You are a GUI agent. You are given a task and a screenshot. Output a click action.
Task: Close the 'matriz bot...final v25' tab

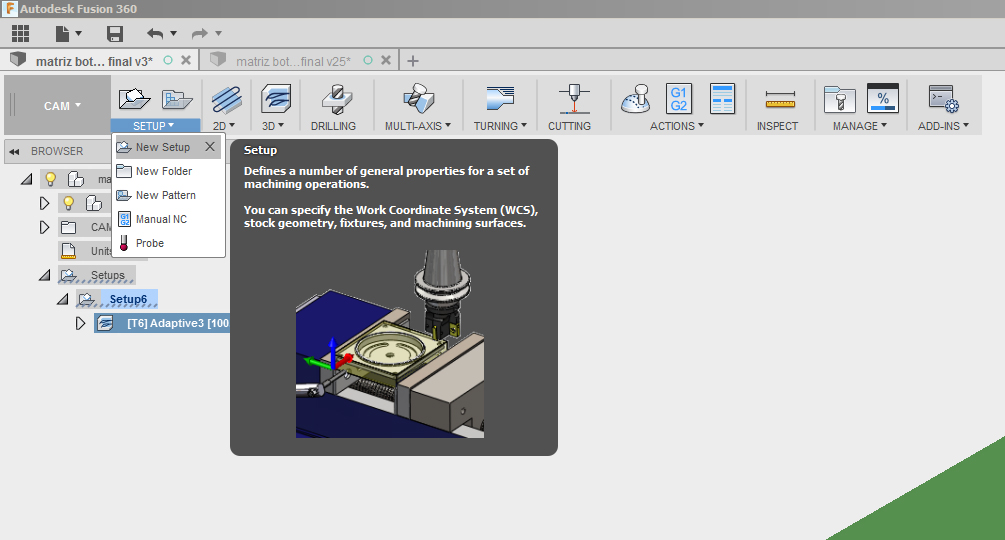[x=386, y=60]
